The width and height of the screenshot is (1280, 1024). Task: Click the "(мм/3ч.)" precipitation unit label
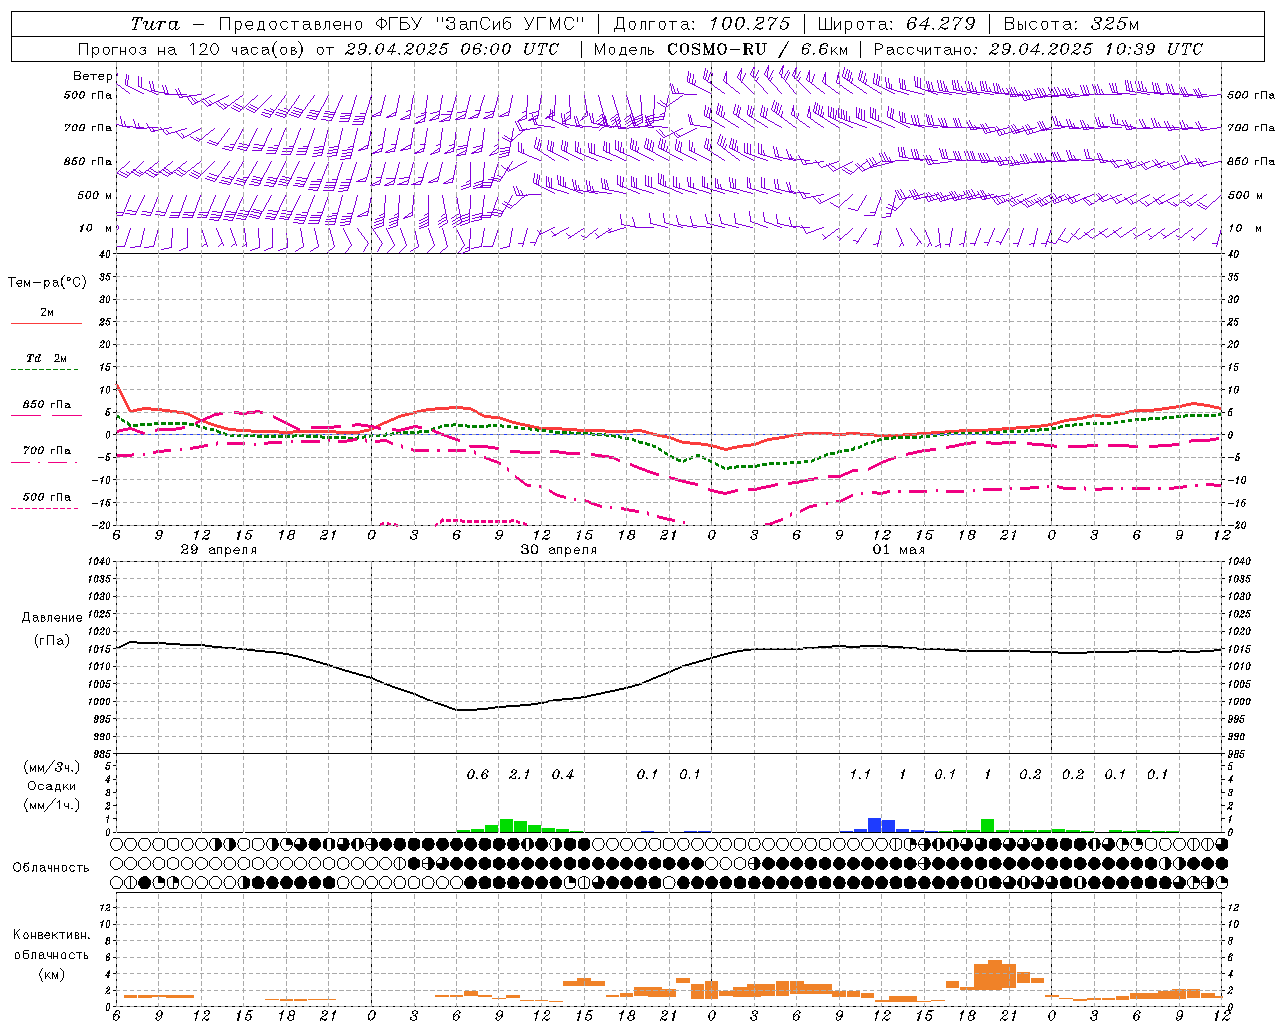[x=51, y=767]
